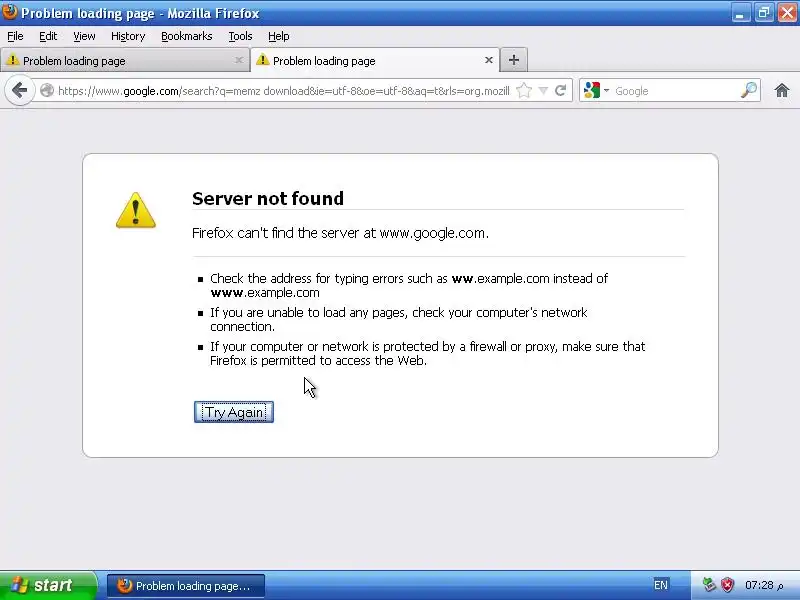Bookmark this page with the star icon

(x=524, y=91)
